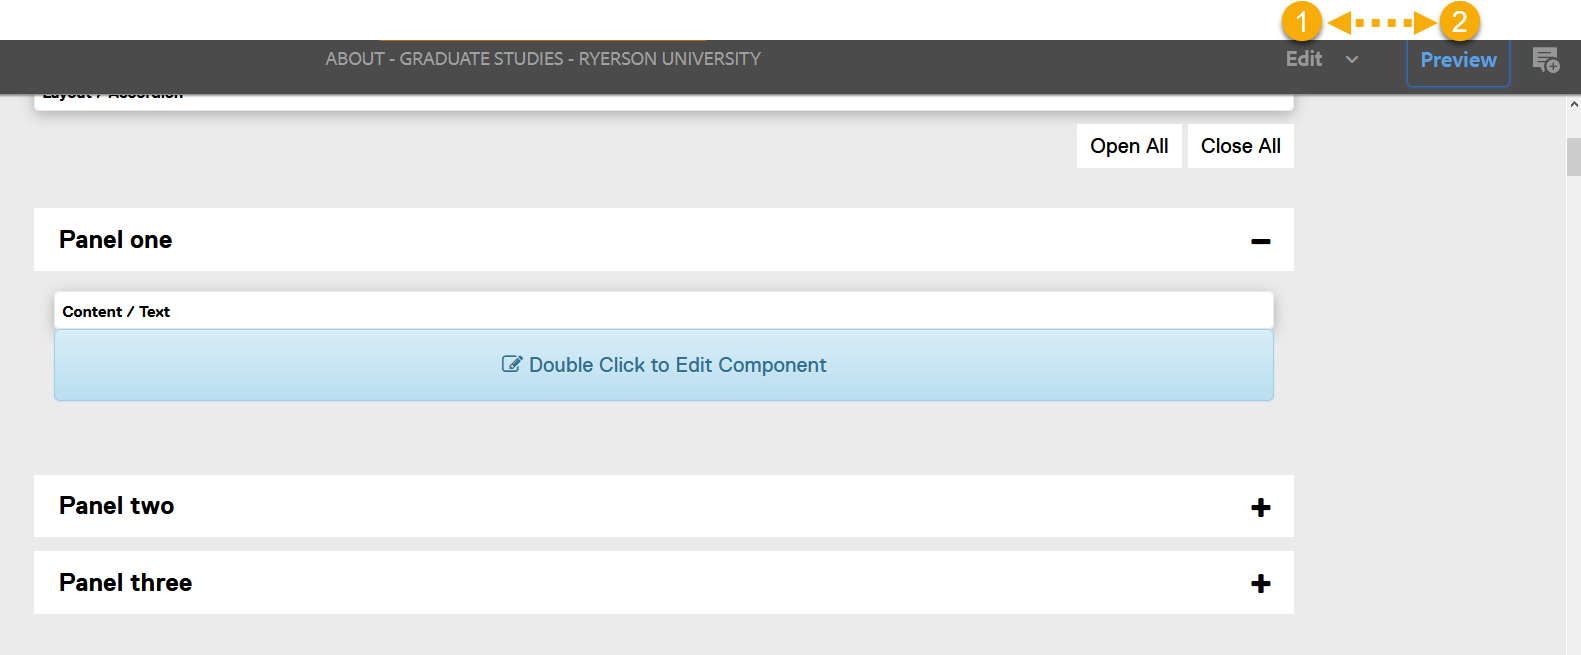
Task: Click the plus icon on Panel three
Action: [x=1260, y=583]
